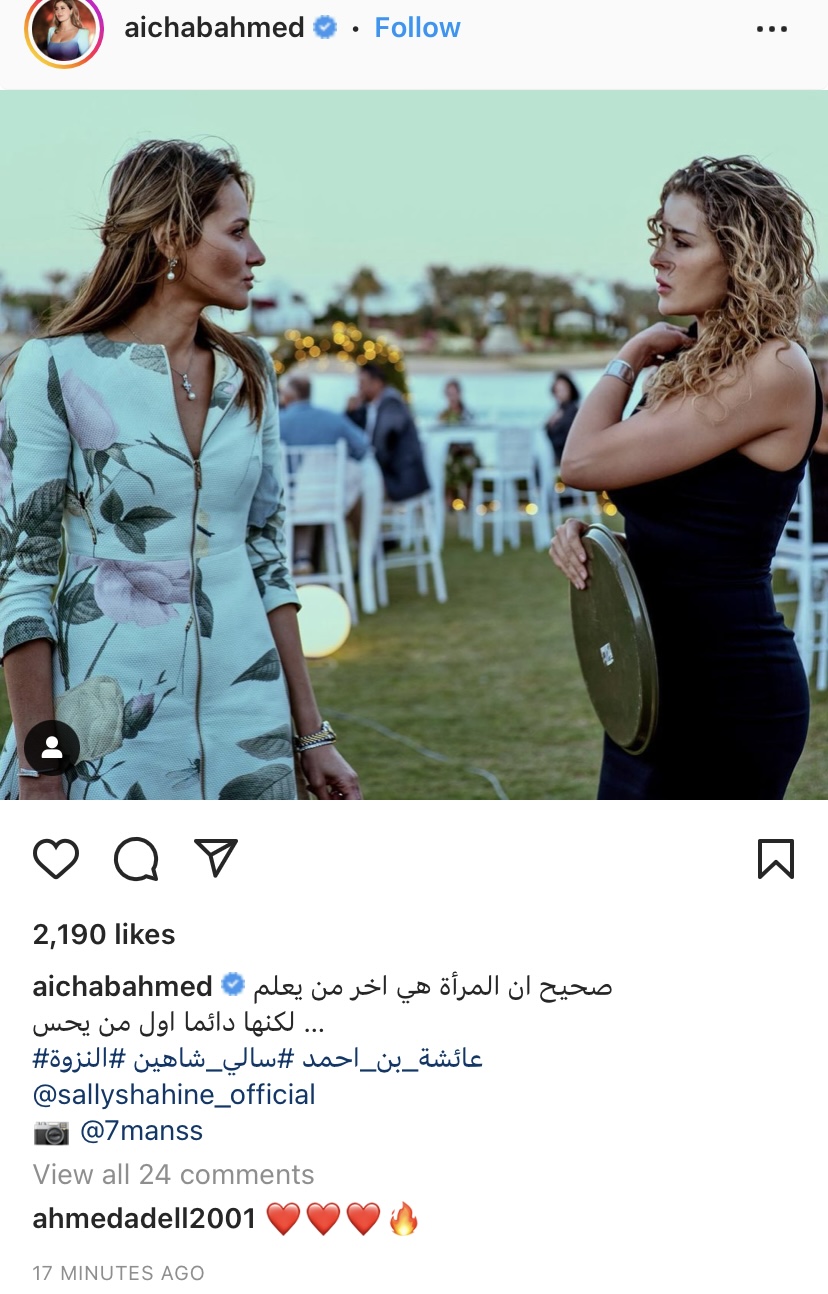828x1294 pixels.
Task: View the 2,190 likes list
Action: click(x=104, y=934)
